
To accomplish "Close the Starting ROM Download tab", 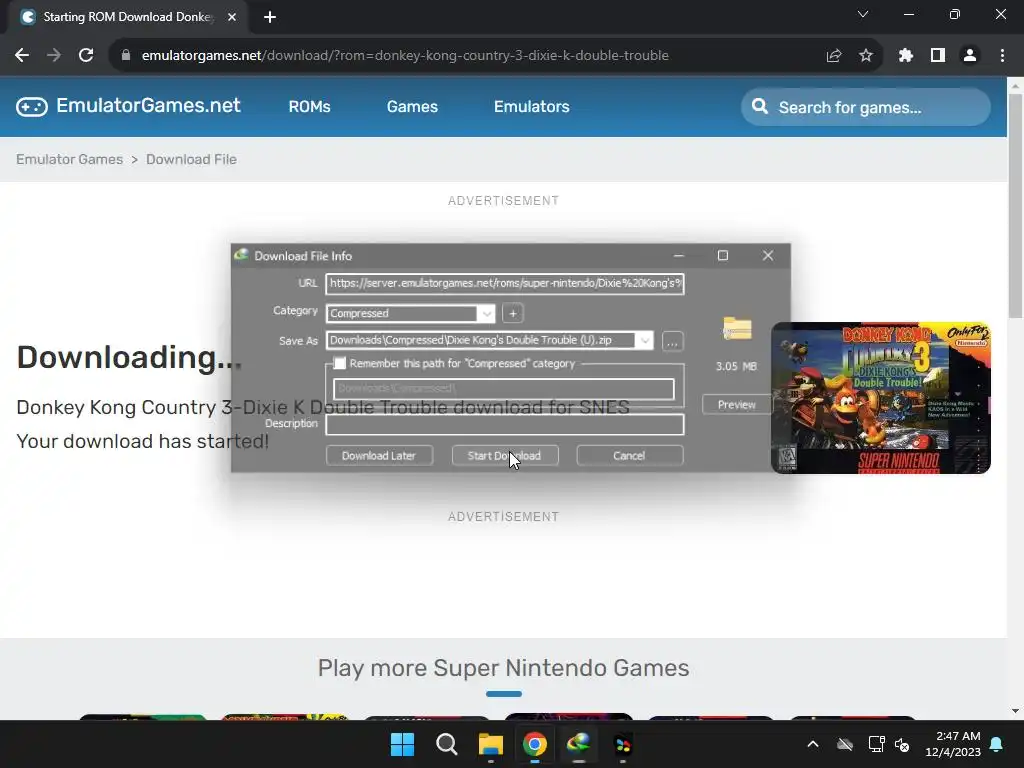I will [232, 17].
